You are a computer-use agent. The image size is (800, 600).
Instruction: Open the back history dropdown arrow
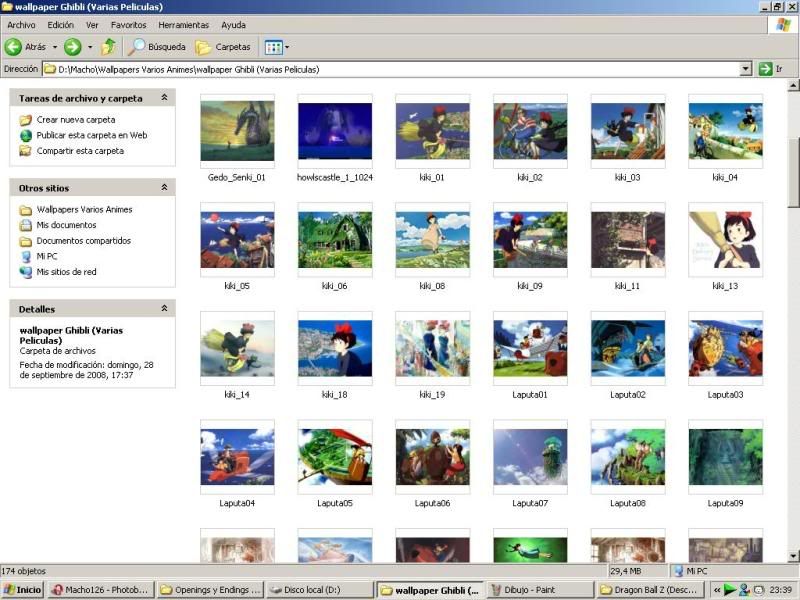tap(55, 47)
